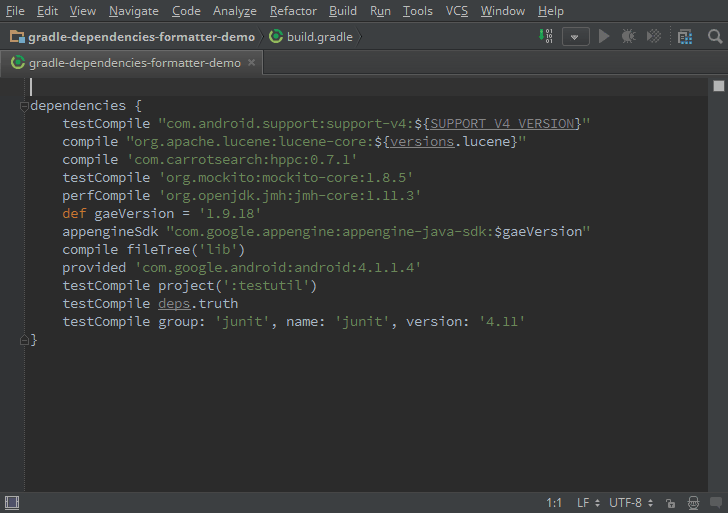728x513 pixels.
Task: Click the closing brace fold marker
Action: tap(24, 340)
